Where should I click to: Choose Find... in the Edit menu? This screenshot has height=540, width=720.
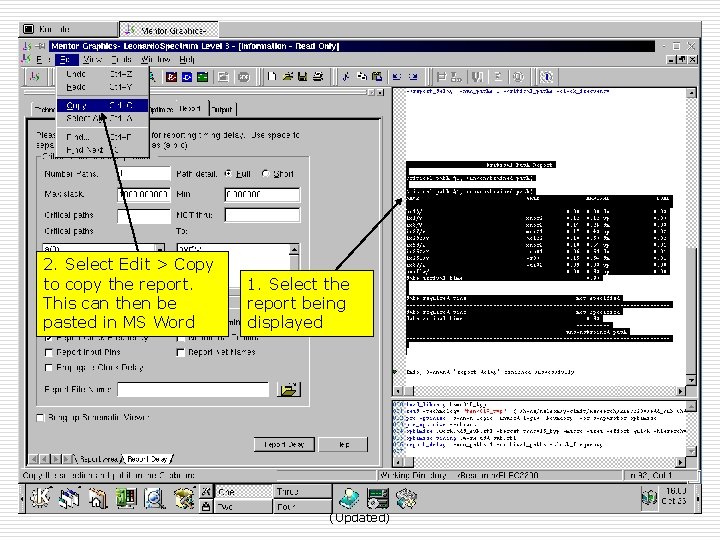[102, 137]
